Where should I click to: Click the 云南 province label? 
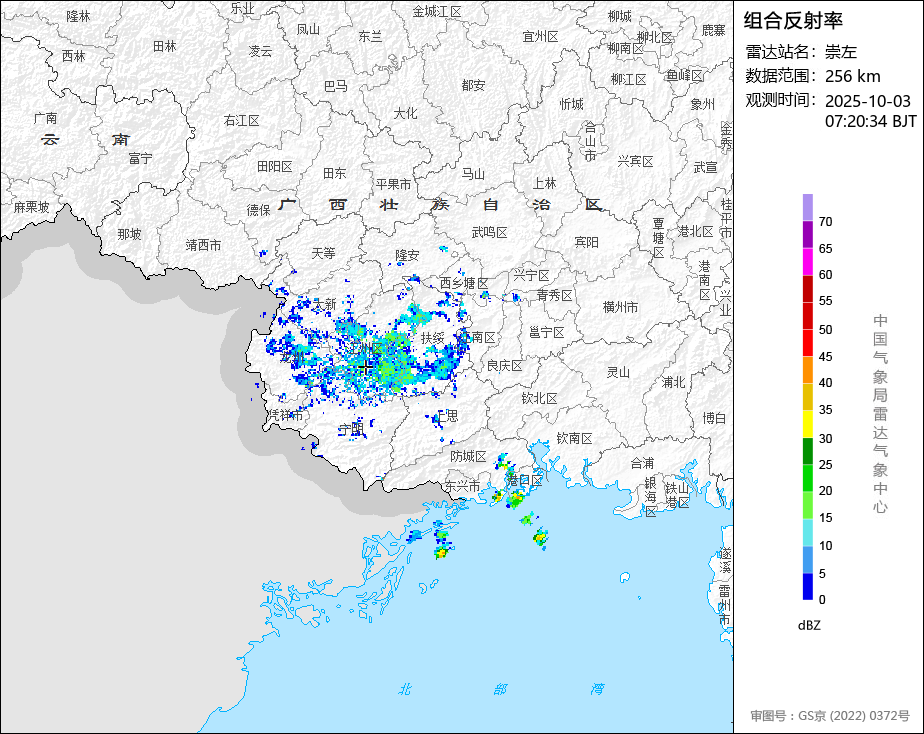pos(85,139)
